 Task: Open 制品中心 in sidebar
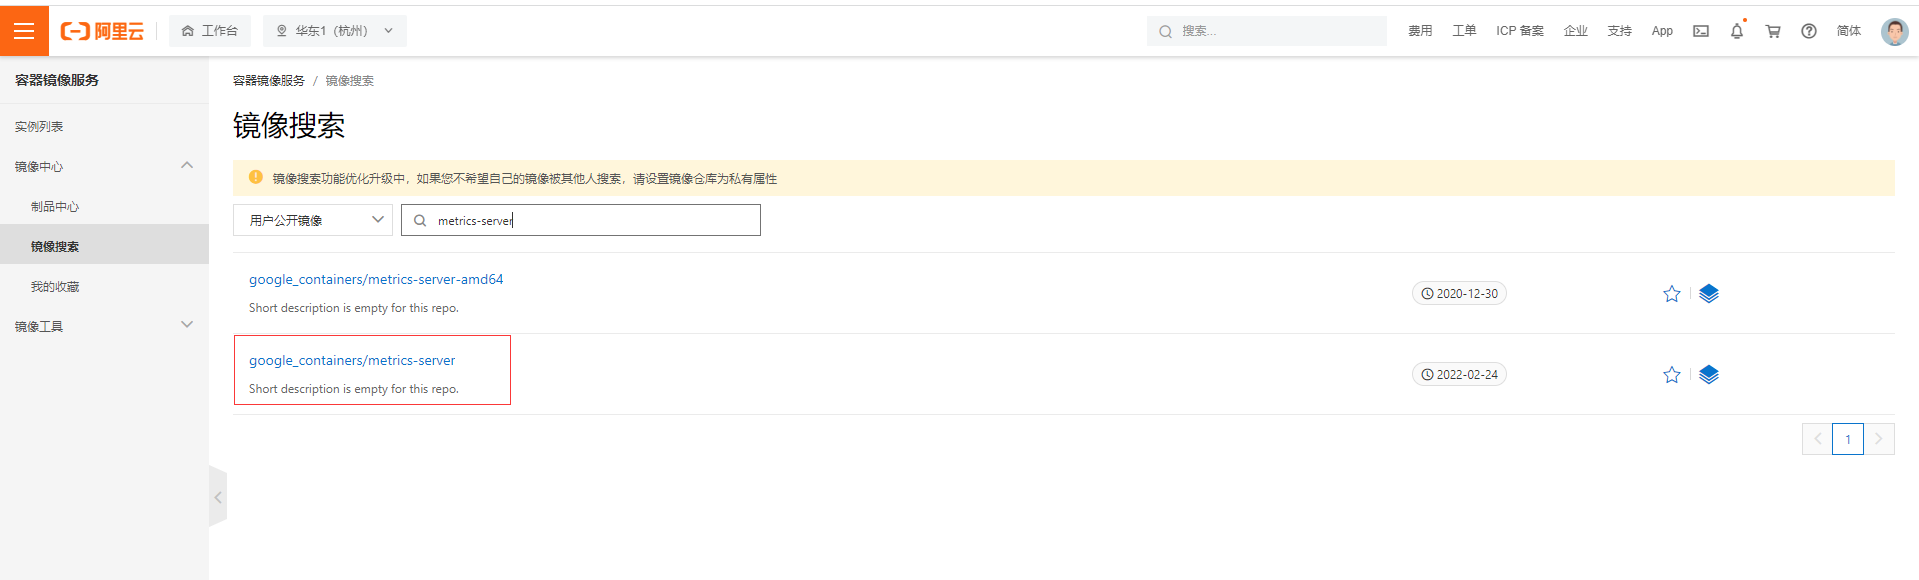[x=55, y=207]
